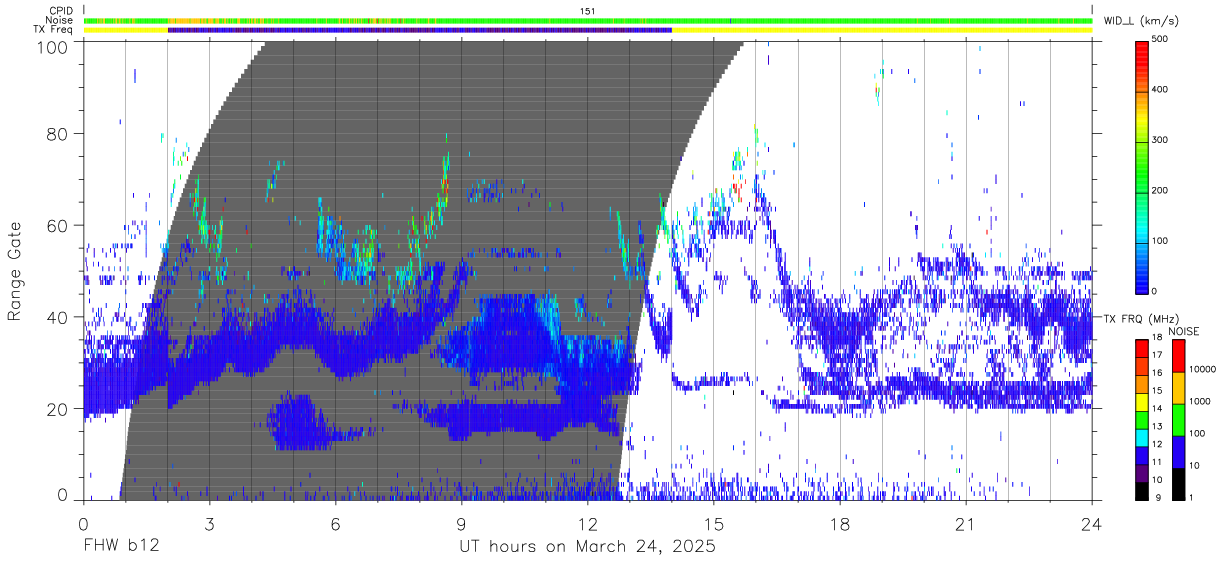Click the 60 tick on Range Gate axis
The height and width of the screenshot is (567, 1228).
[56, 225]
